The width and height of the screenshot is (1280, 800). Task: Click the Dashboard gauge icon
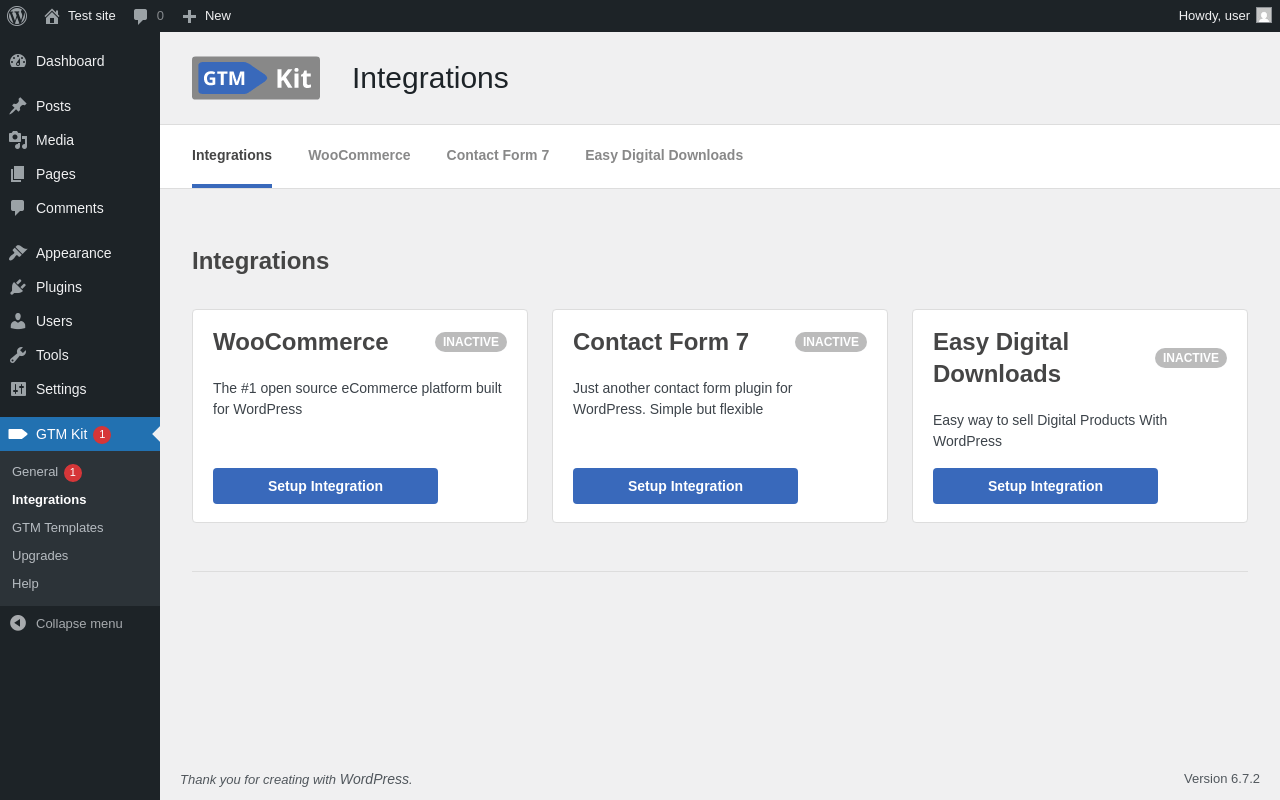pyautogui.click(x=18, y=61)
